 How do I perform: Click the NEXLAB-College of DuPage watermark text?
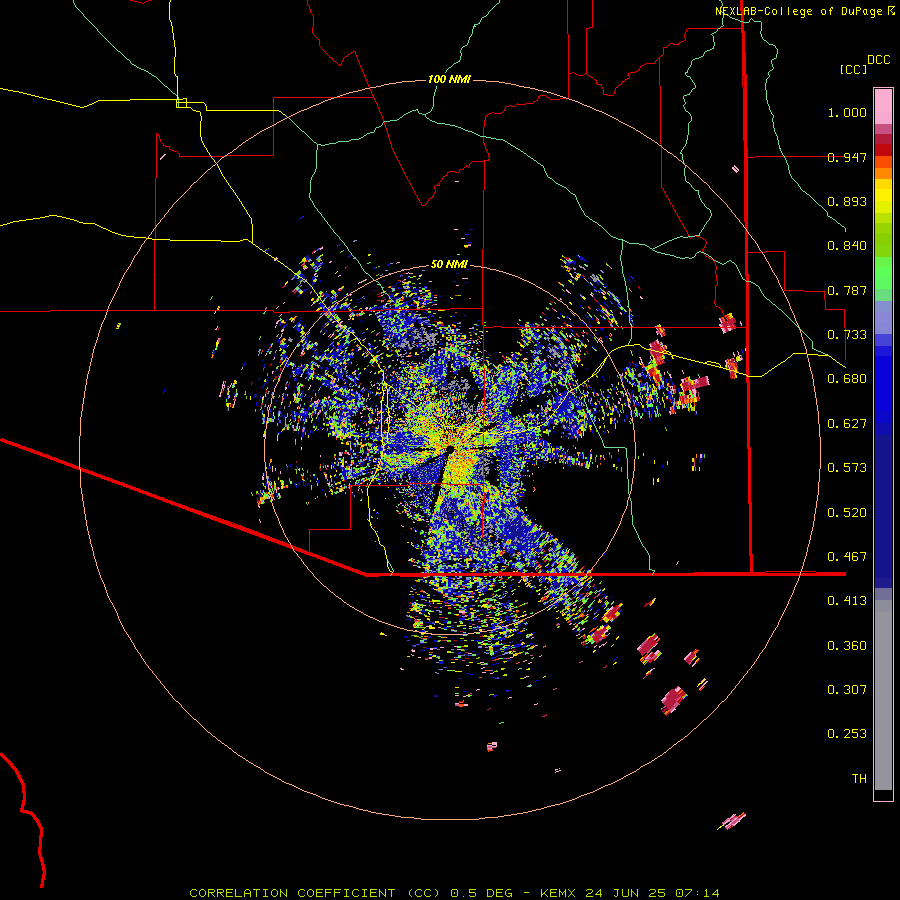[804, 11]
